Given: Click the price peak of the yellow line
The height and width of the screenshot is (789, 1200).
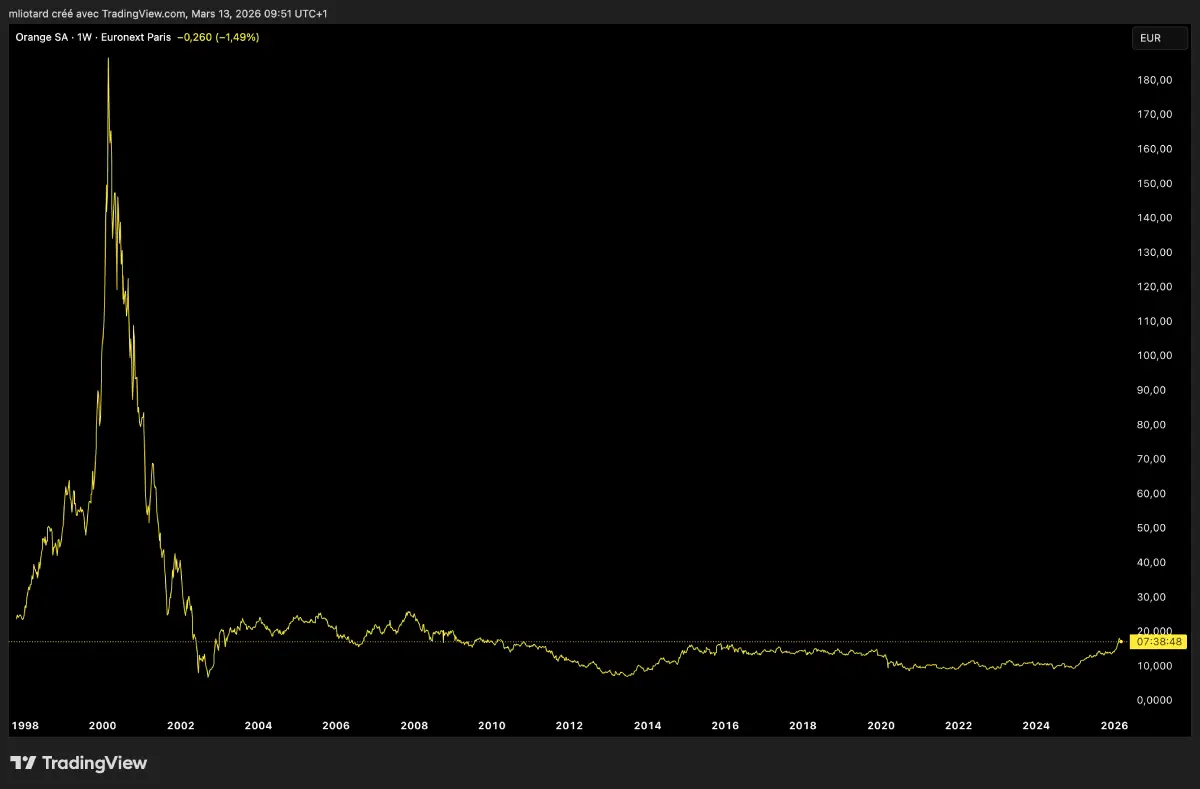Looking at the screenshot, I should 108,59.
